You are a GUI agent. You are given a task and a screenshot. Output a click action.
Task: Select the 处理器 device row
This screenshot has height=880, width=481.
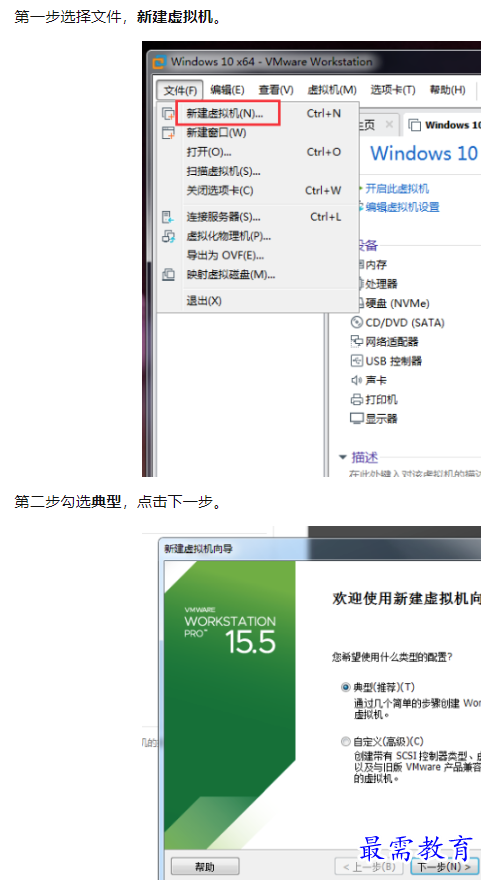[x=377, y=284]
